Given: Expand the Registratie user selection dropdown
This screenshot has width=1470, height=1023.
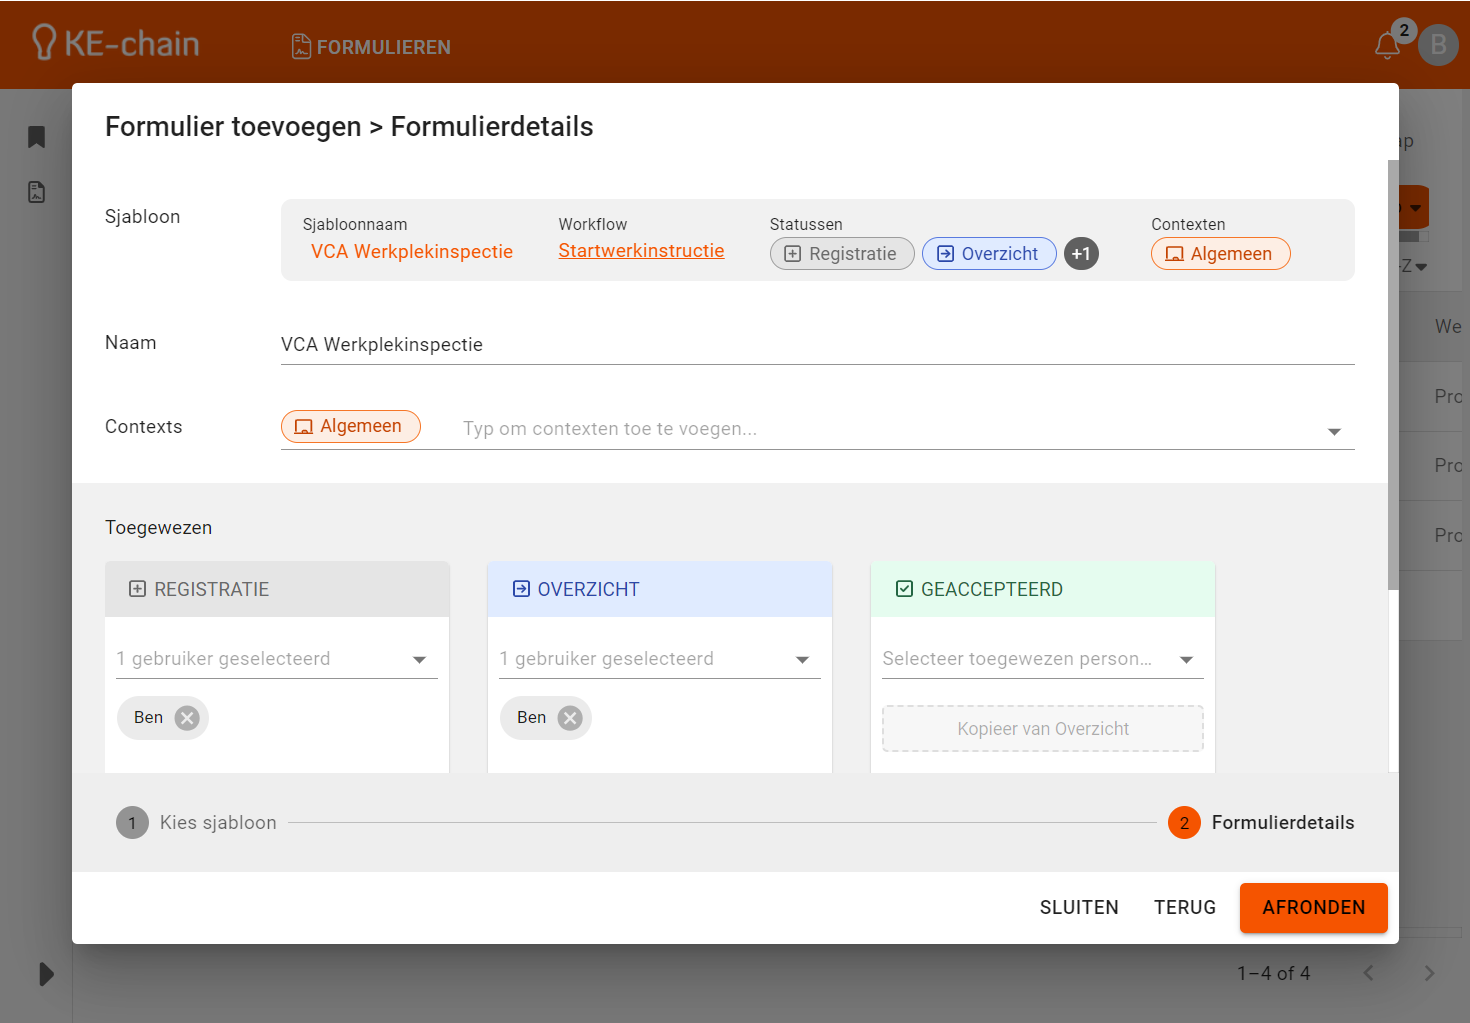Looking at the screenshot, I should 419,660.
